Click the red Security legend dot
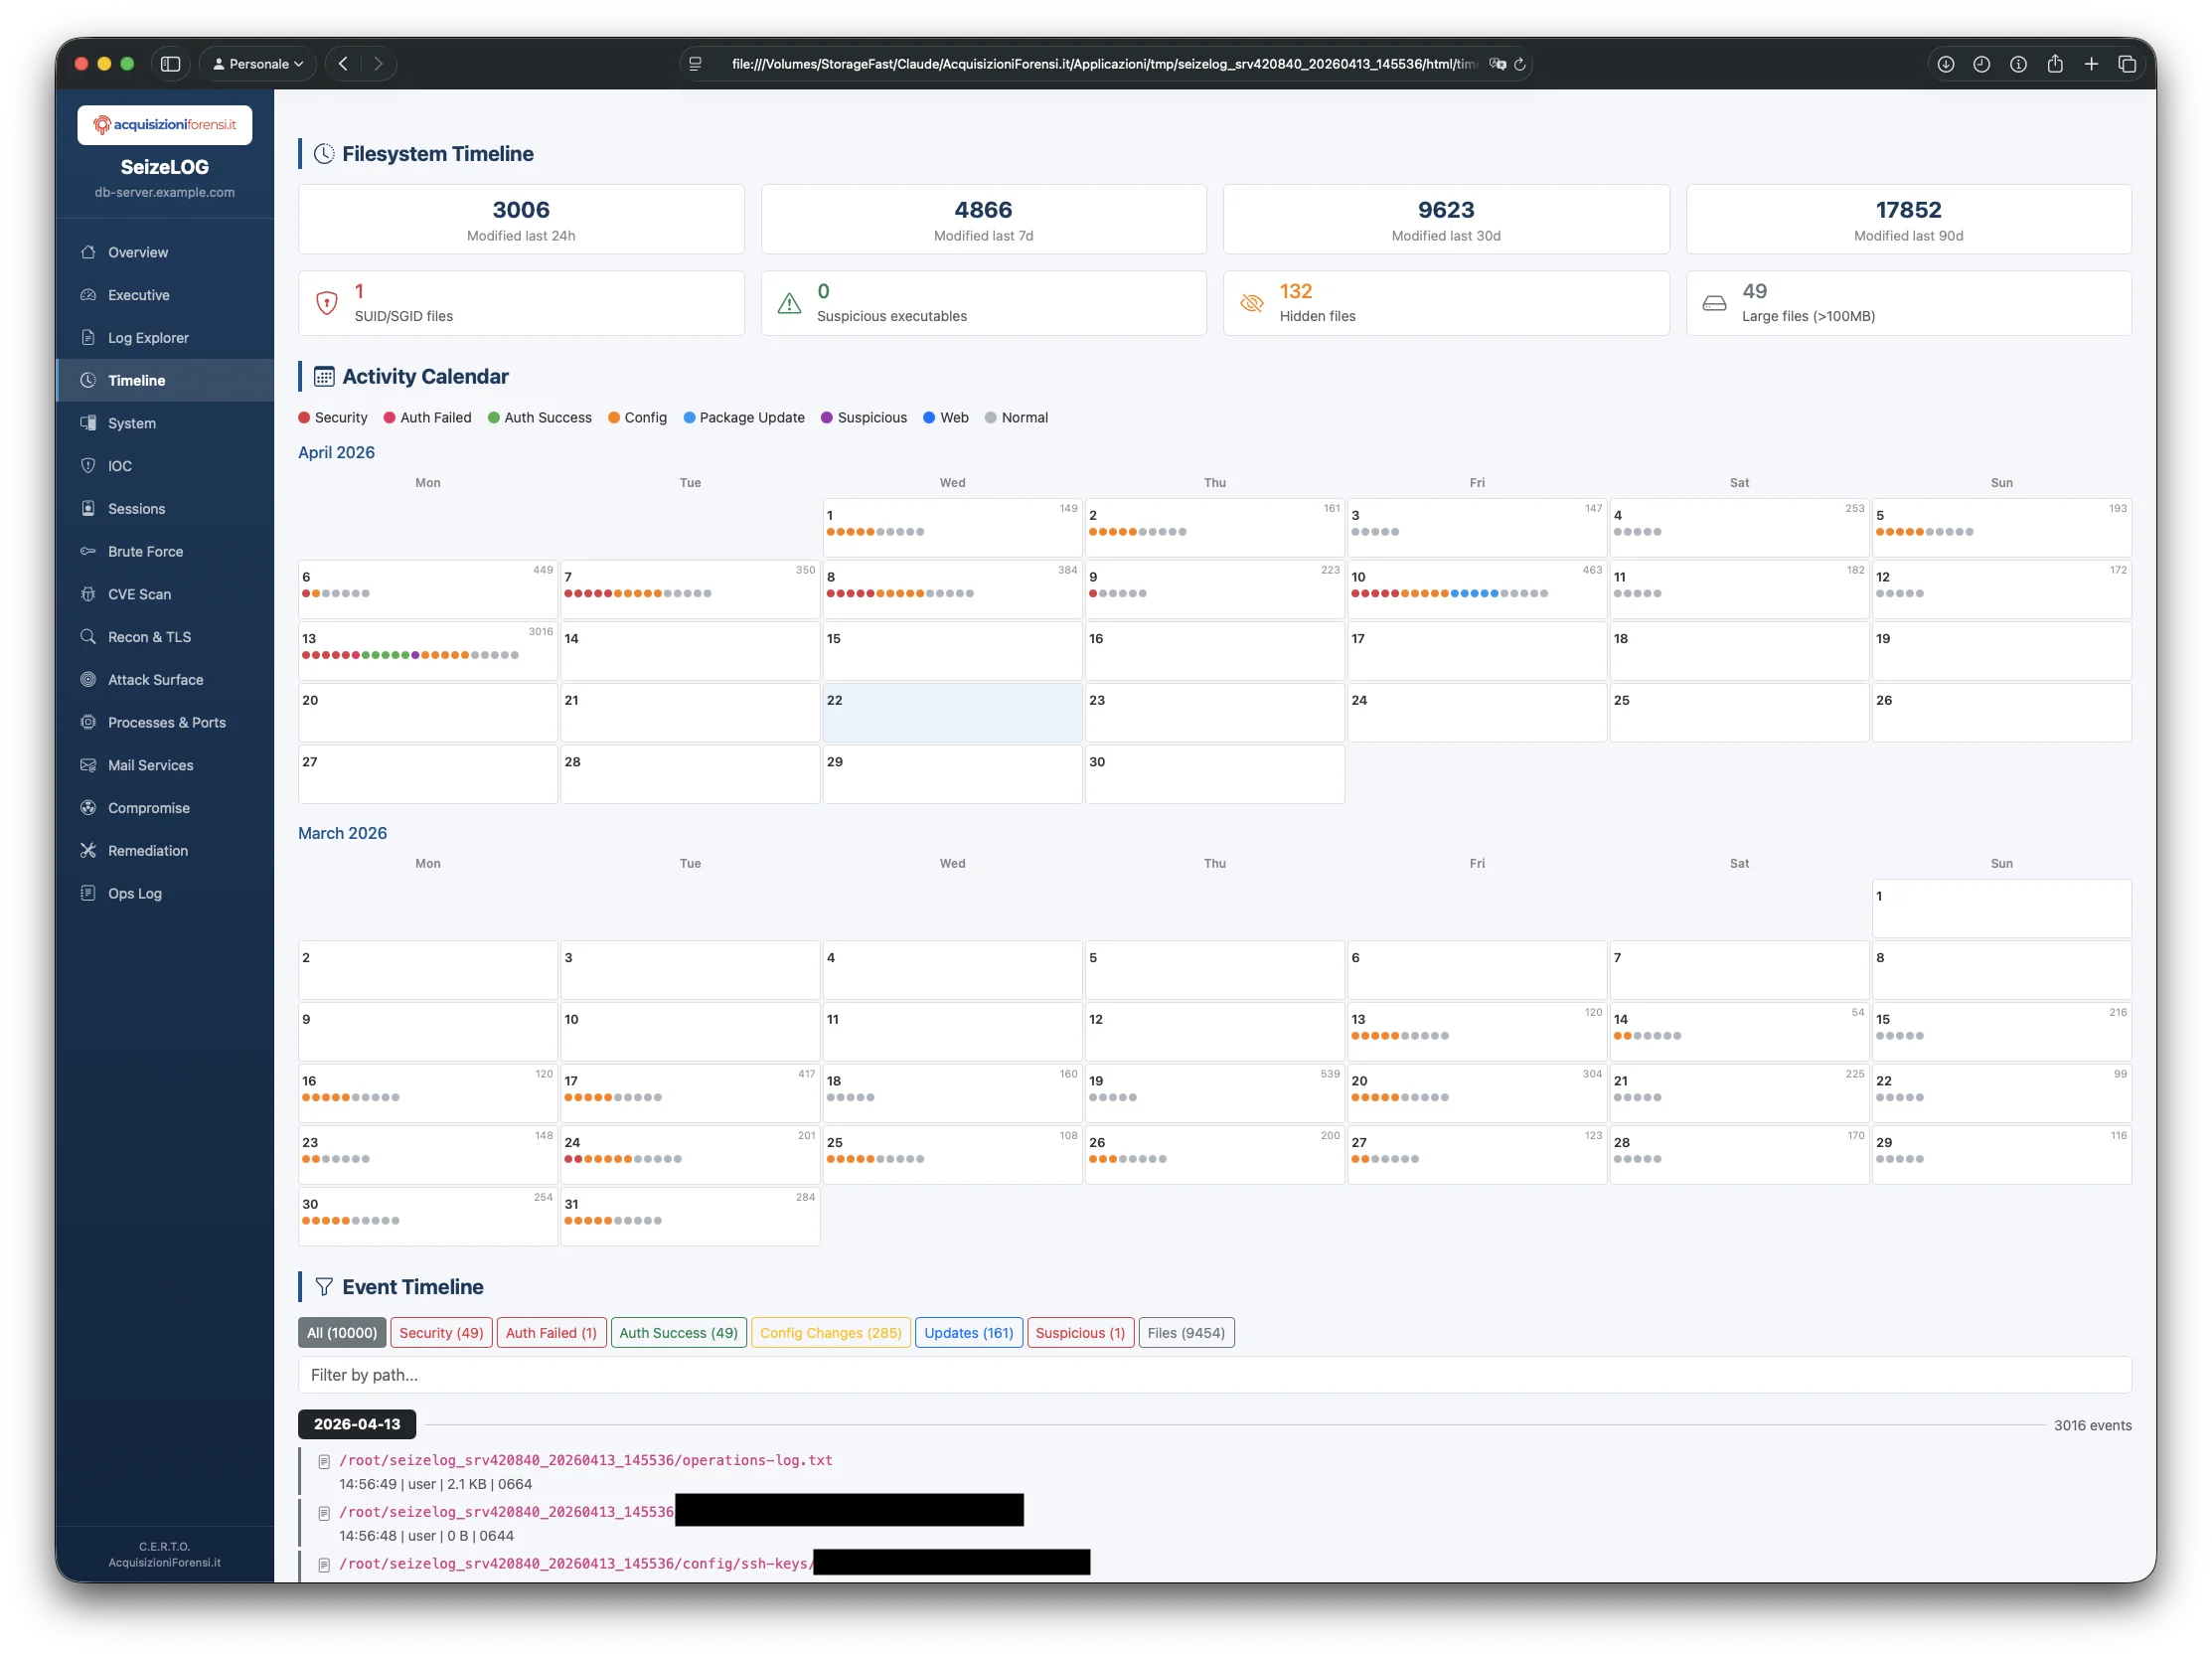This screenshot has width=2212, height=1656. (303, 418)
